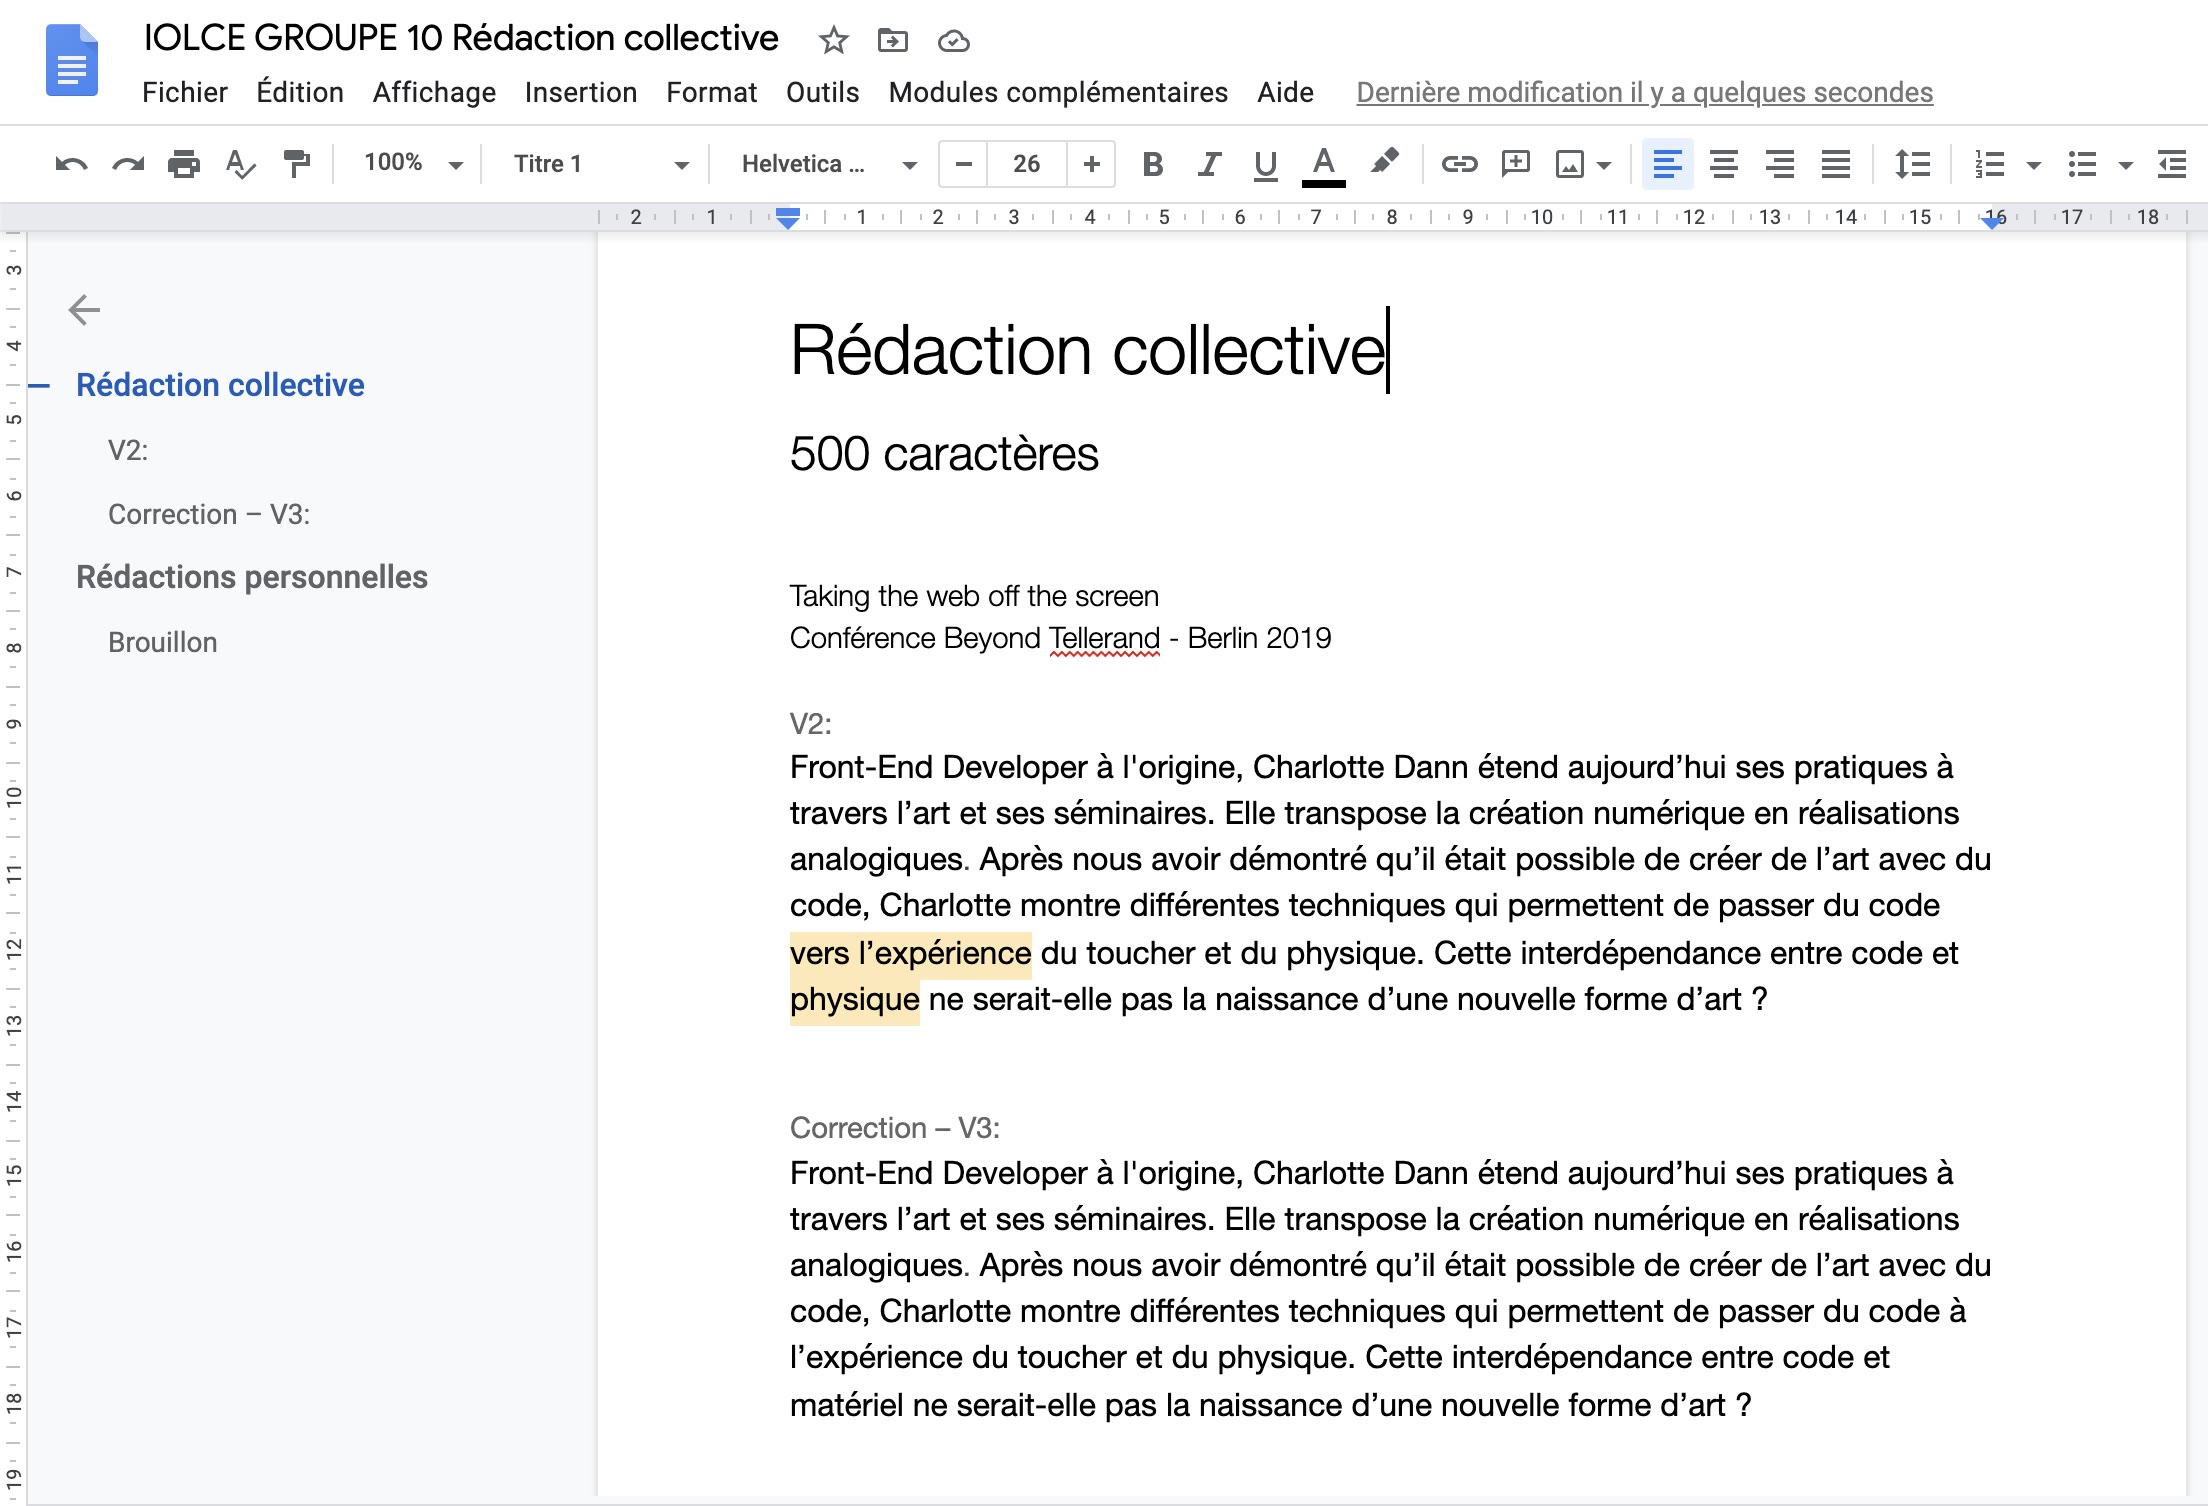
Task: Rename the document title IOLCE GROUPE 10
Action: coord(461,38)
